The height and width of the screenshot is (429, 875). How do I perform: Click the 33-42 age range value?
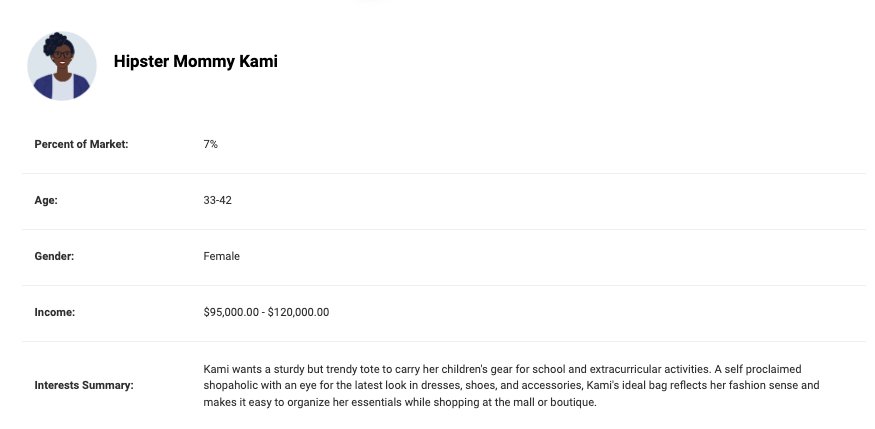[x=218, y=200]
